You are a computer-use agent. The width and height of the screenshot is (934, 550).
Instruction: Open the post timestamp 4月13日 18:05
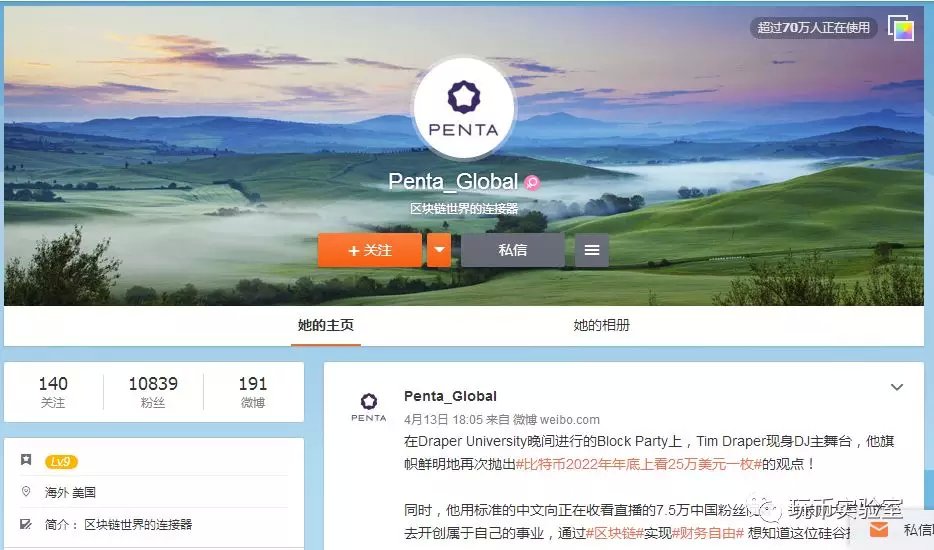coord(443,420)
